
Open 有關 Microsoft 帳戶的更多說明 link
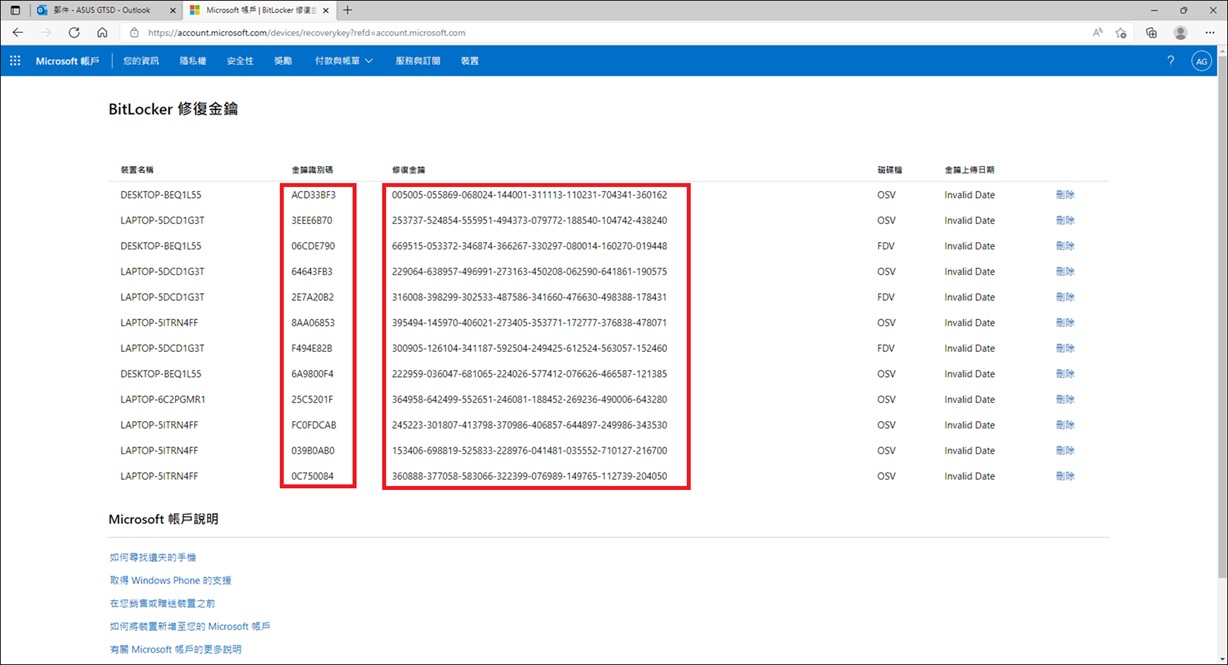point(175,650)
